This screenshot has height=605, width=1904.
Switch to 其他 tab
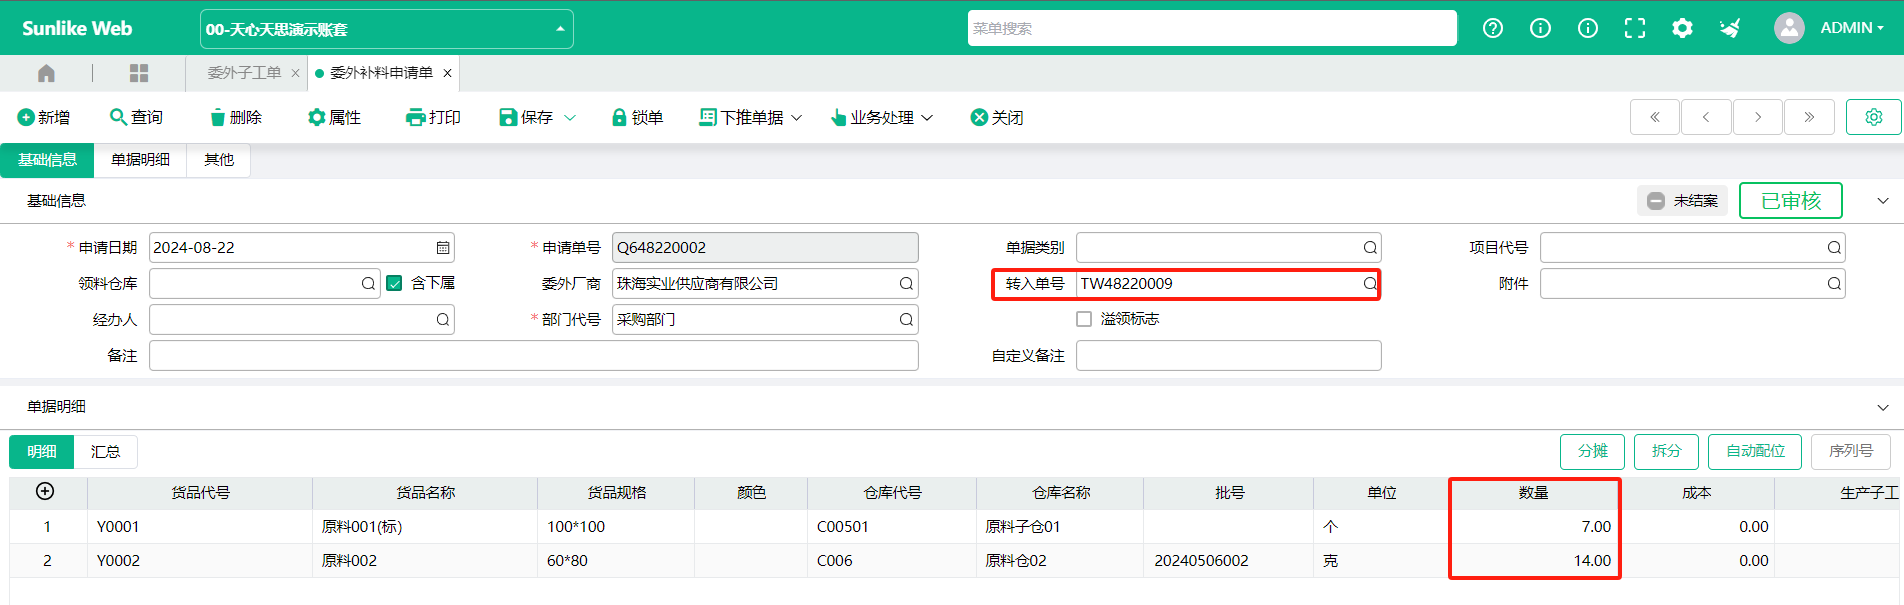tap(219, 160)
